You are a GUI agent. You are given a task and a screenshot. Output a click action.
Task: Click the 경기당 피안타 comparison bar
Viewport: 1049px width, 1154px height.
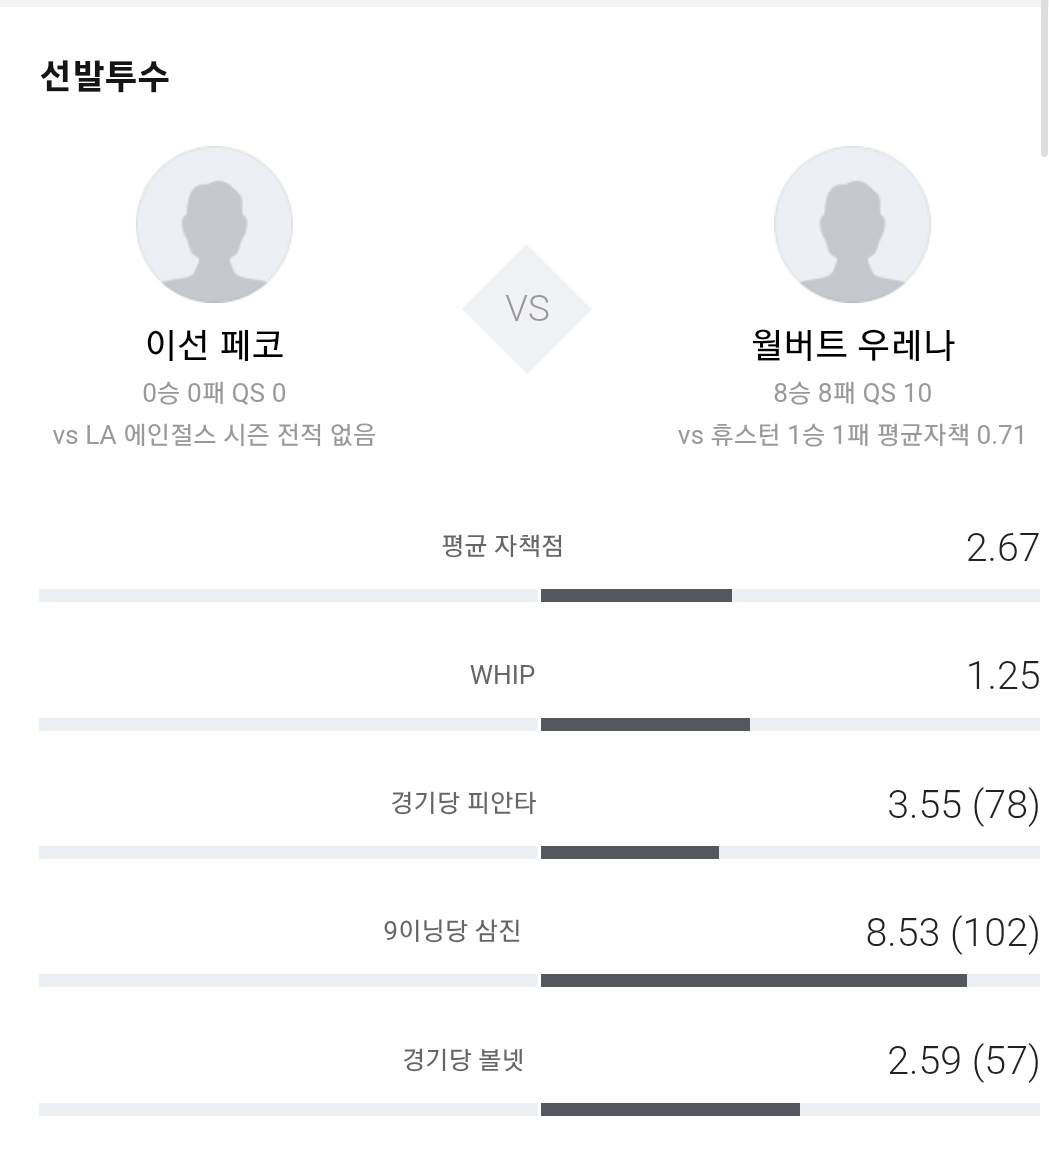(539, 853)
